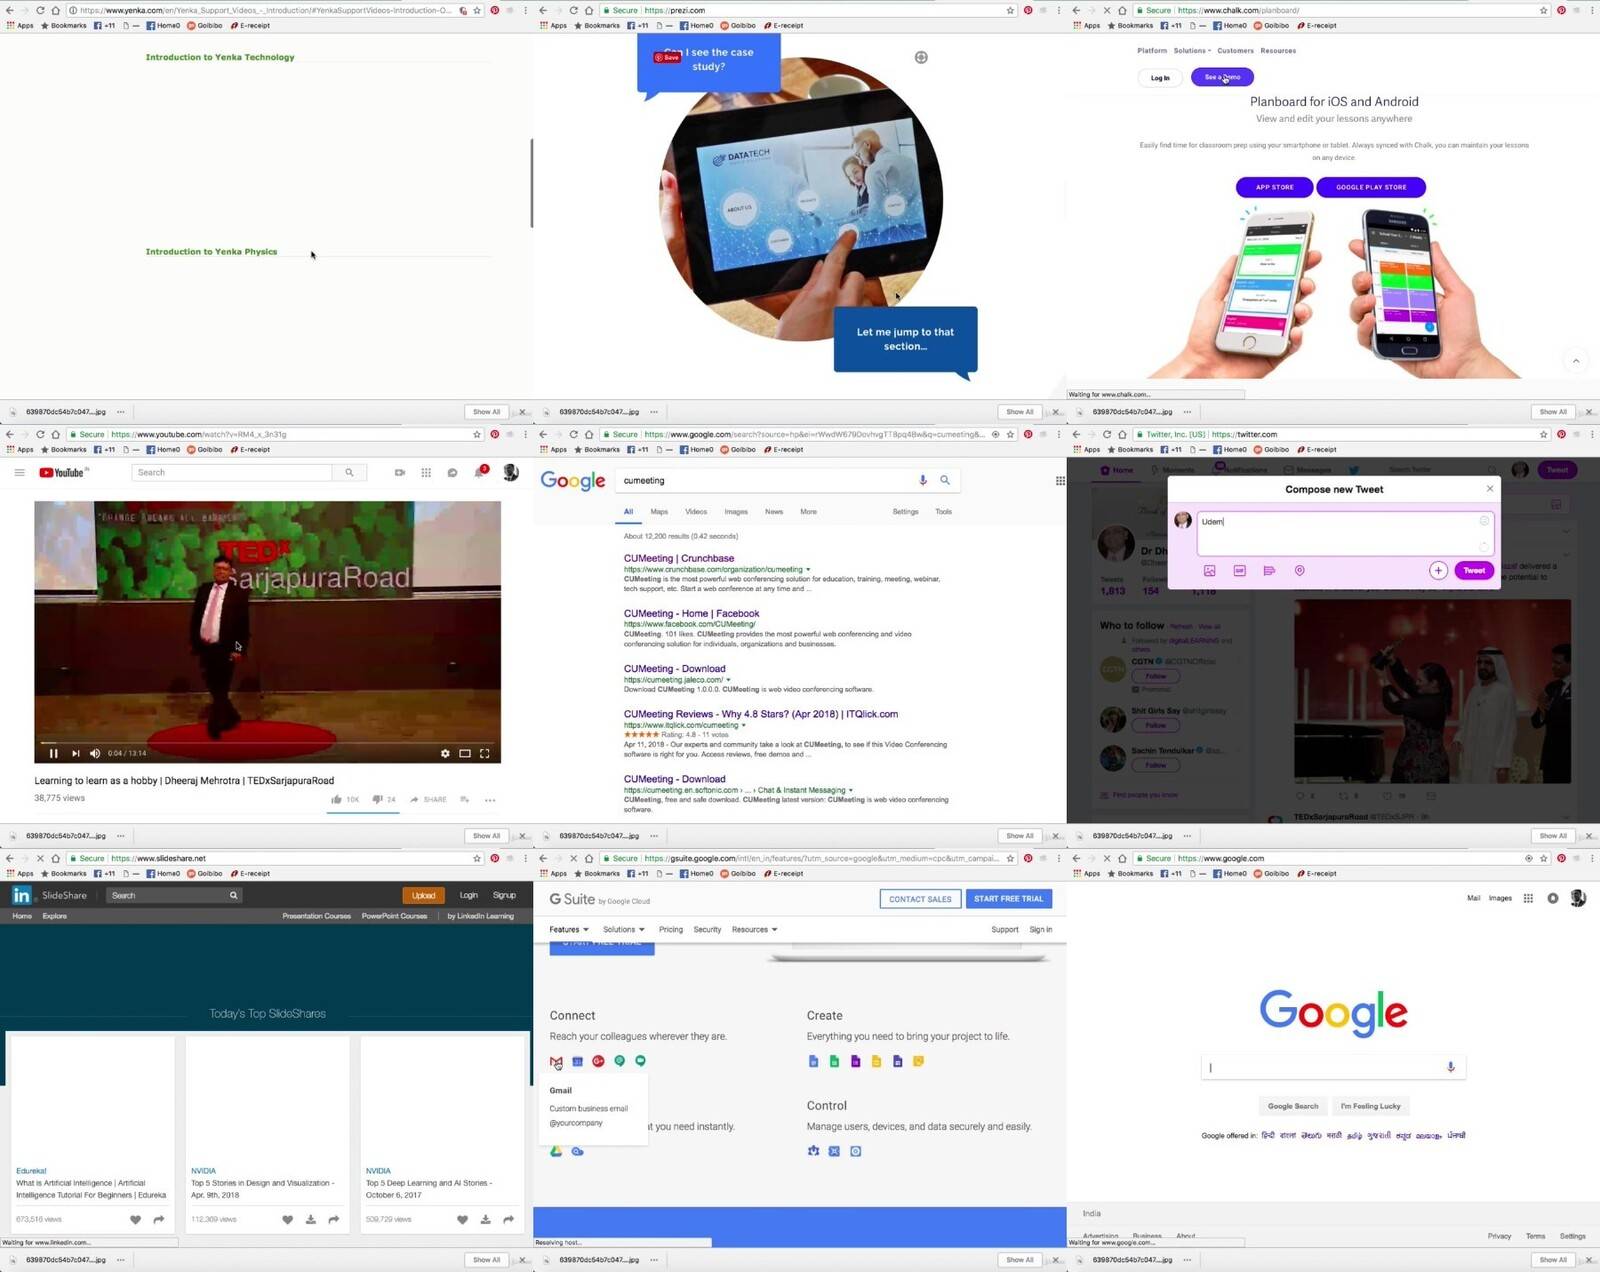This screenshot has width=1600, height=1272.
Task: Click YouTube's upload video camera icon
Action: 400,472
